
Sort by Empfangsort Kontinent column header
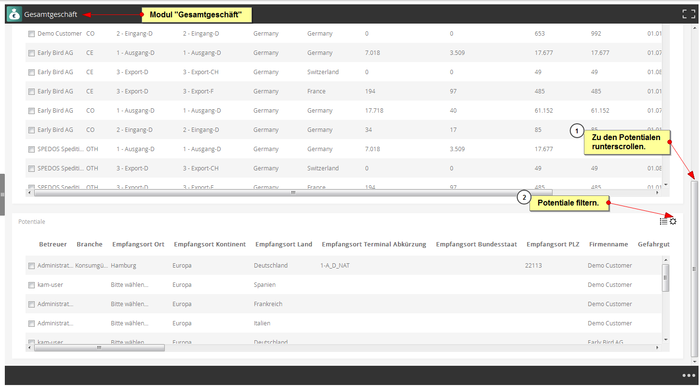[x=209, y=244]
